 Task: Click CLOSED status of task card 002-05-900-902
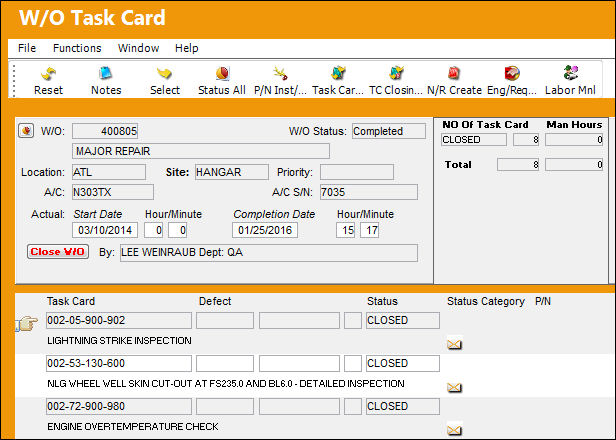click(x=403, y=321)
